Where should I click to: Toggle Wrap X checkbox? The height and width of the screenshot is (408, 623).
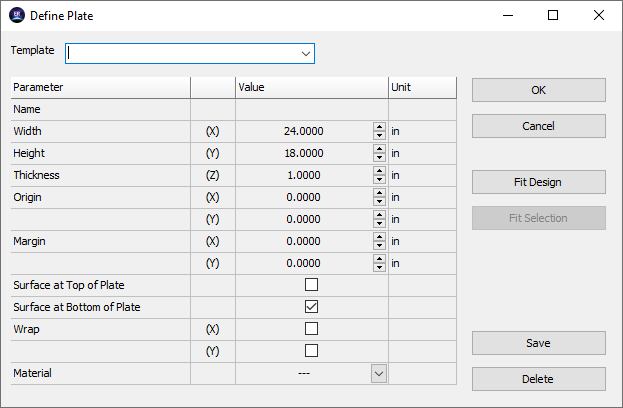click(311, 329)
